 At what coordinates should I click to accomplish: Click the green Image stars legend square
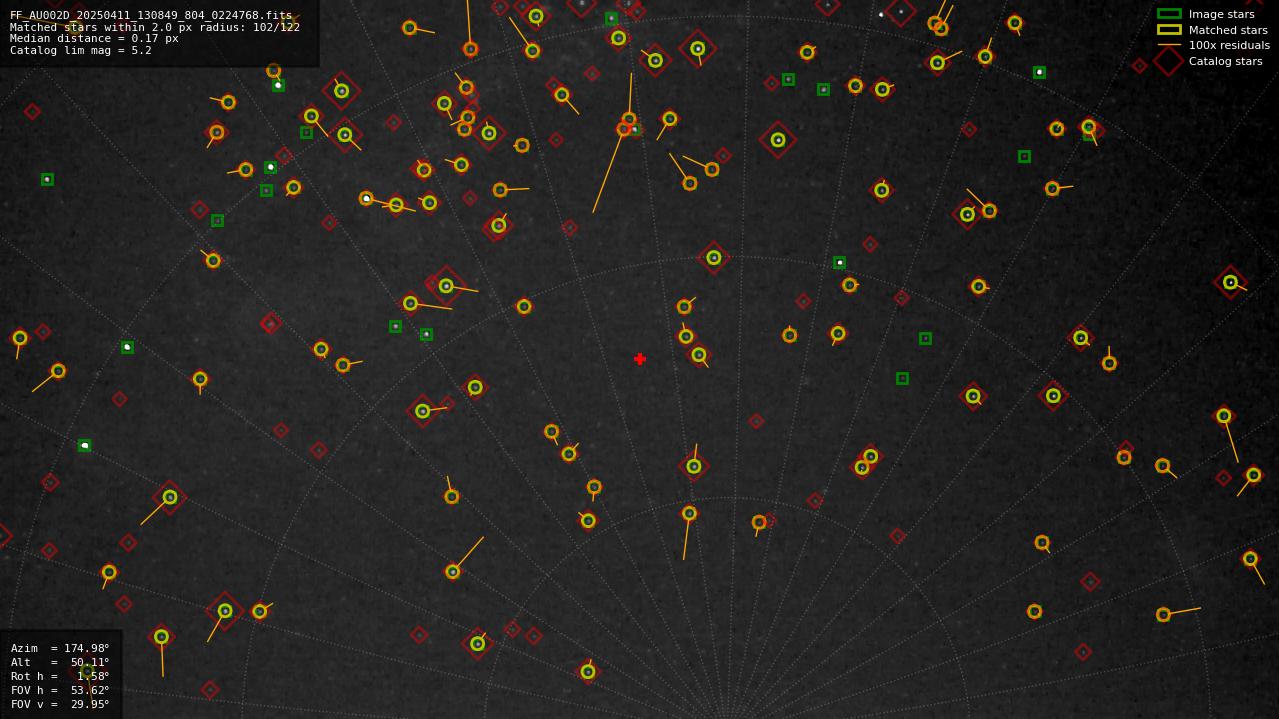pyautogui.click(x=1169, y=14)
